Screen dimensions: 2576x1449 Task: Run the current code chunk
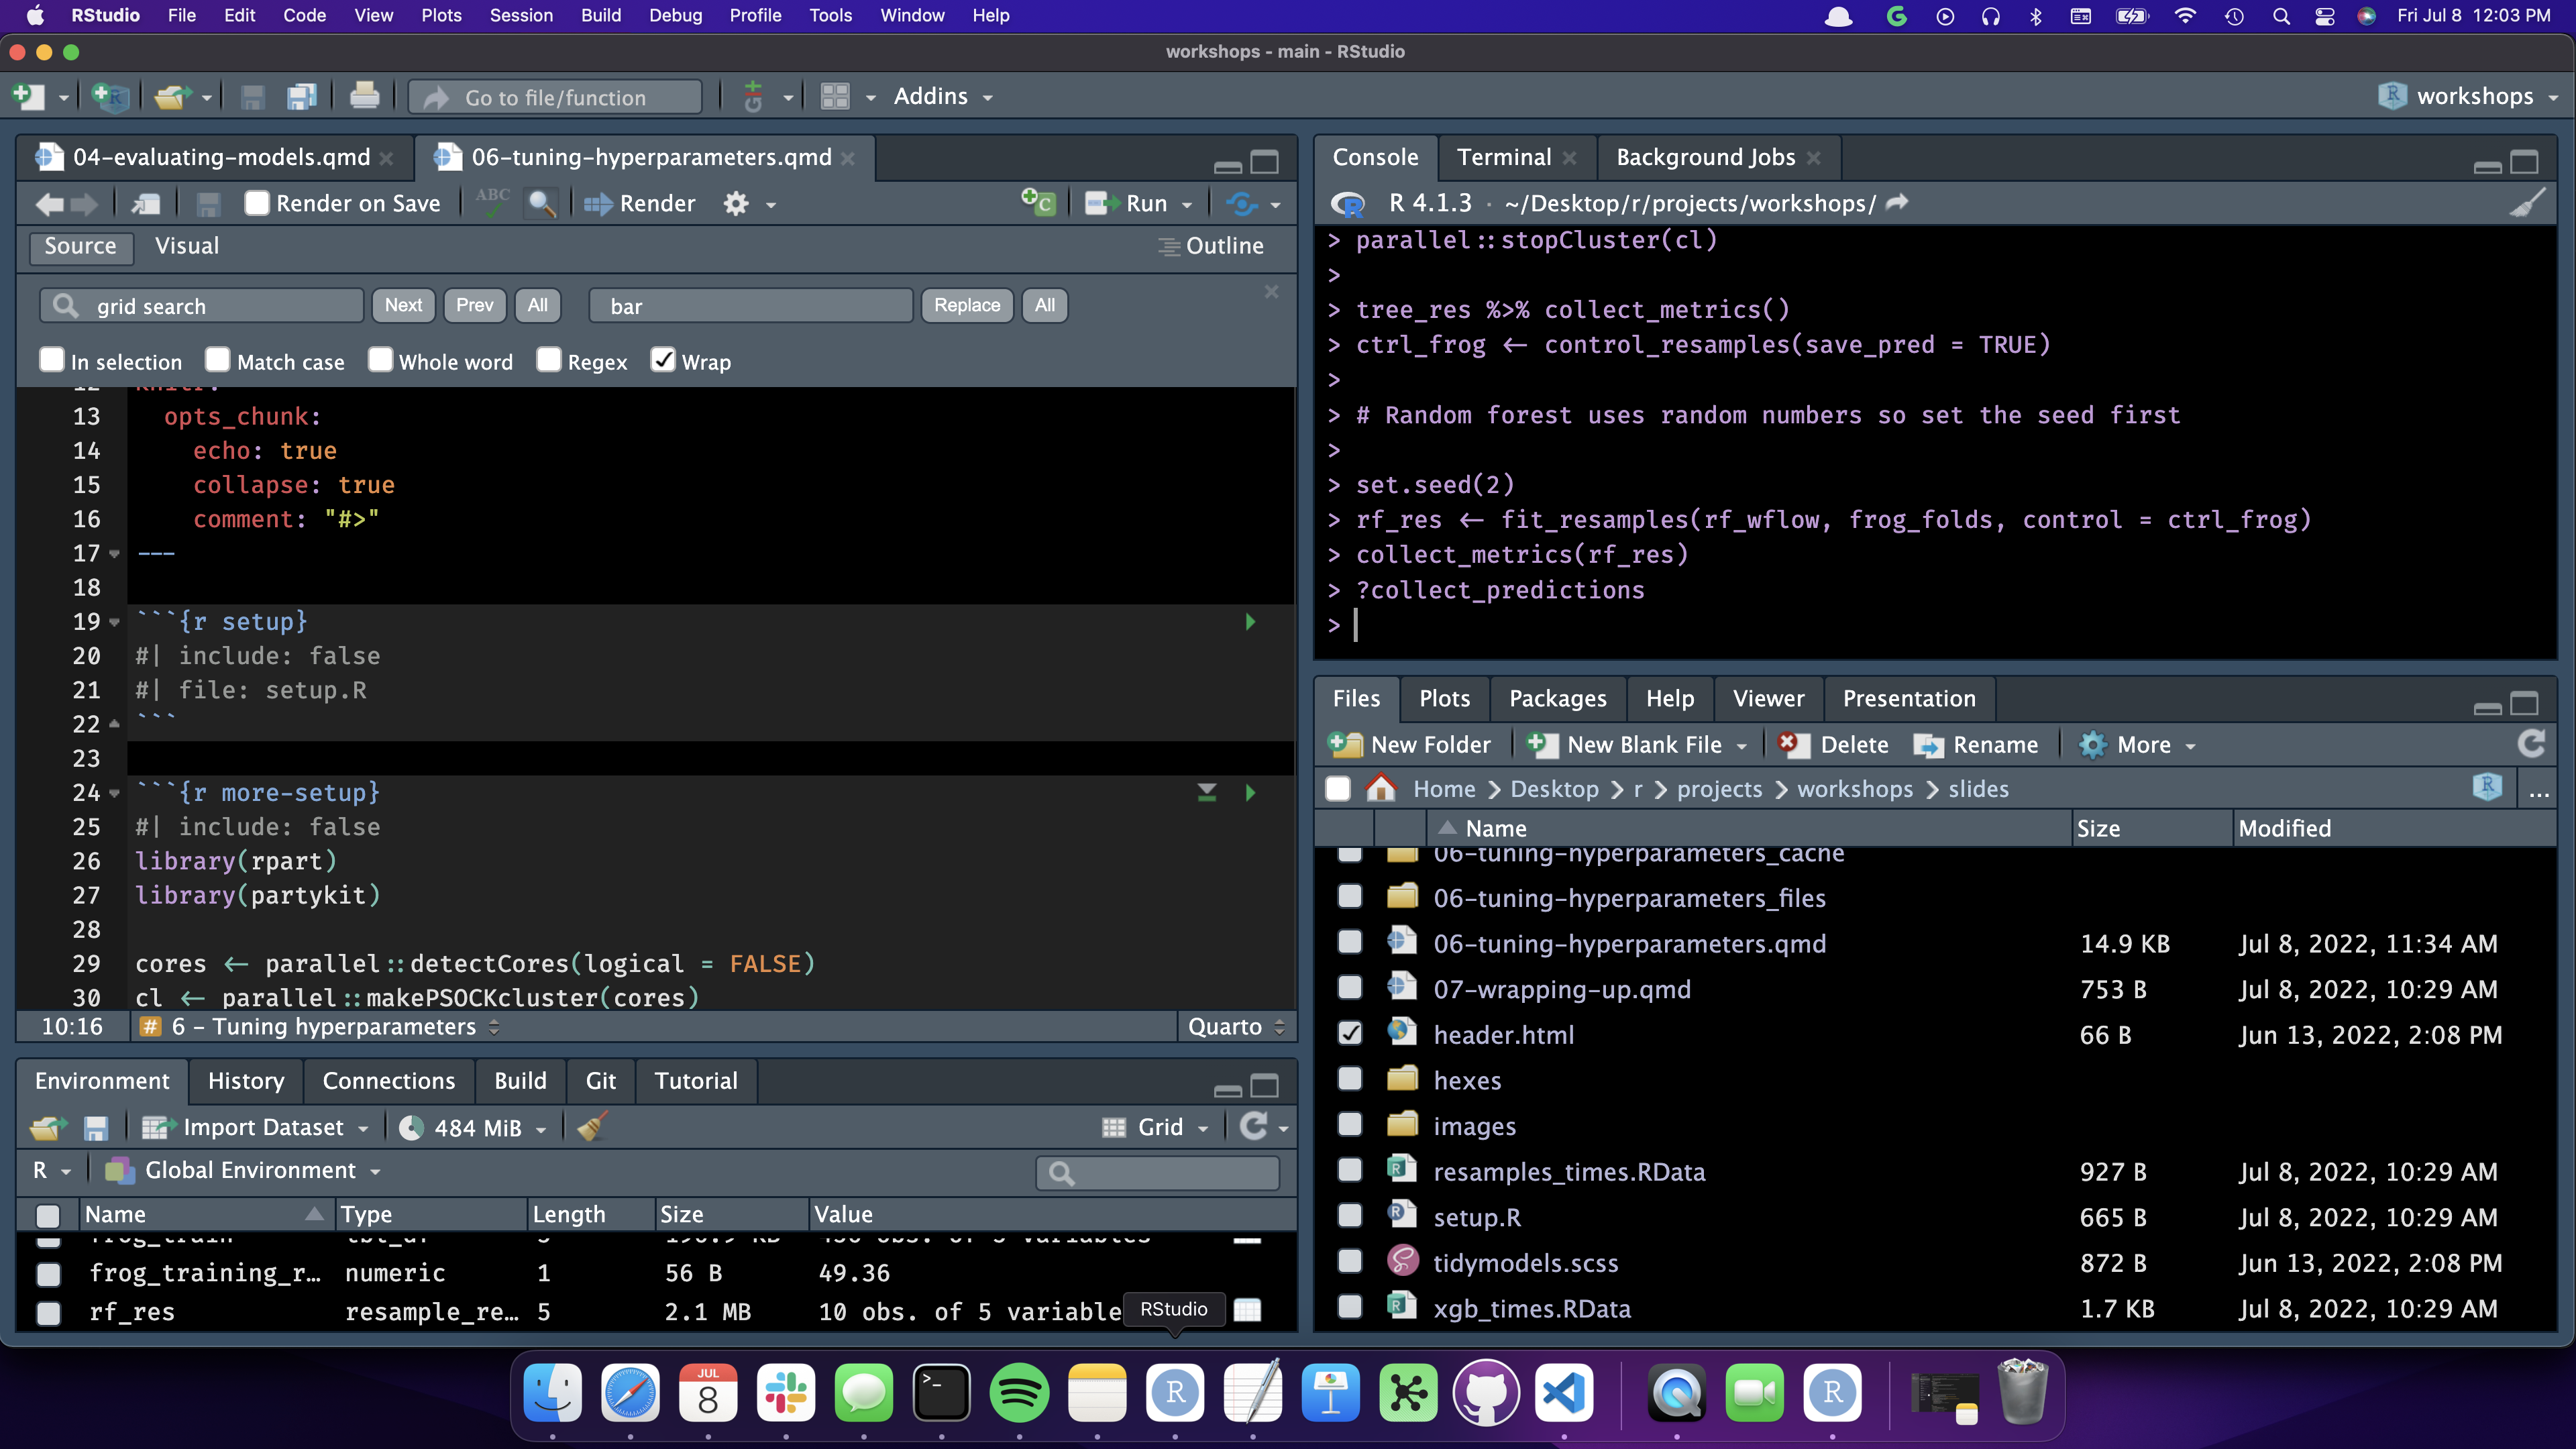[x=1250, y=621]
